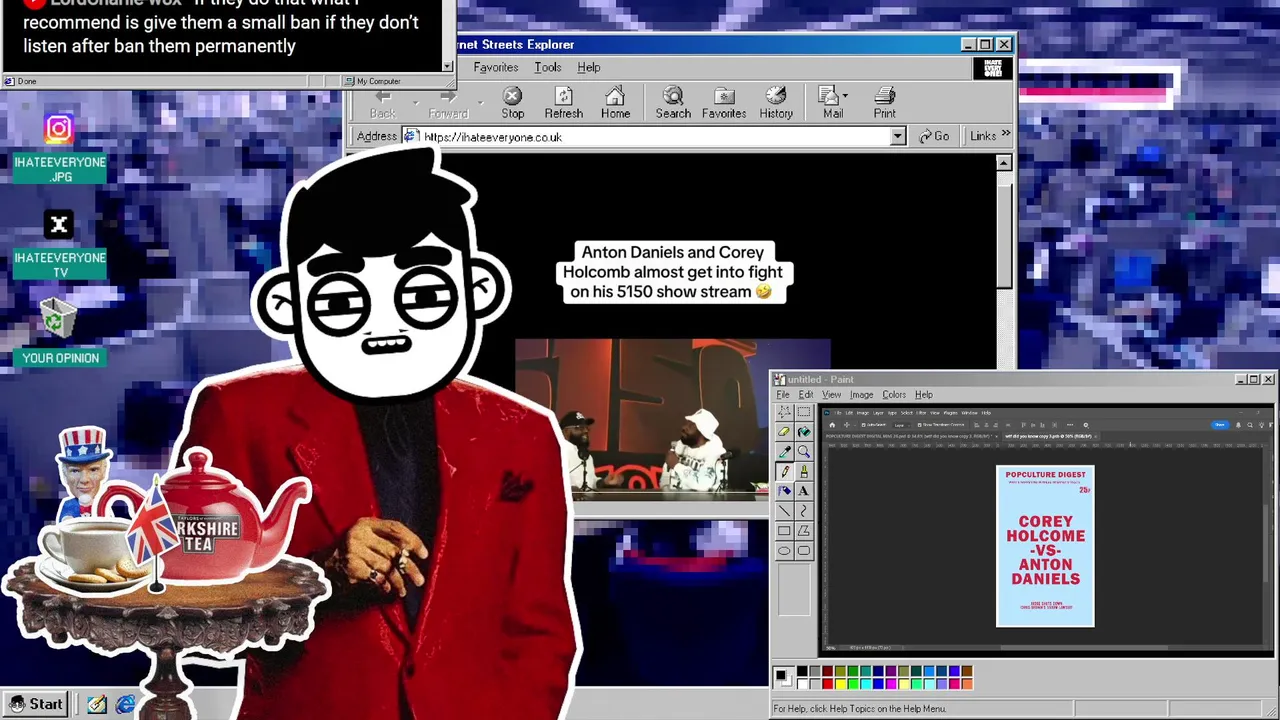
Task: Open the Paint File menu
Action: coord(783,395)
